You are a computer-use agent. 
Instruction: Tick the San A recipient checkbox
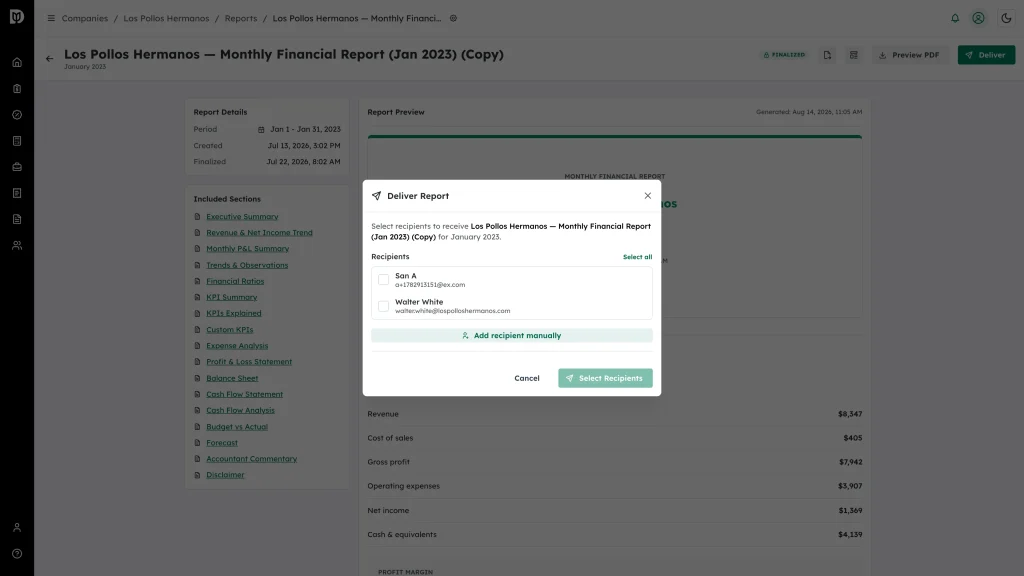pyautogui.click(x=383, y=280)
